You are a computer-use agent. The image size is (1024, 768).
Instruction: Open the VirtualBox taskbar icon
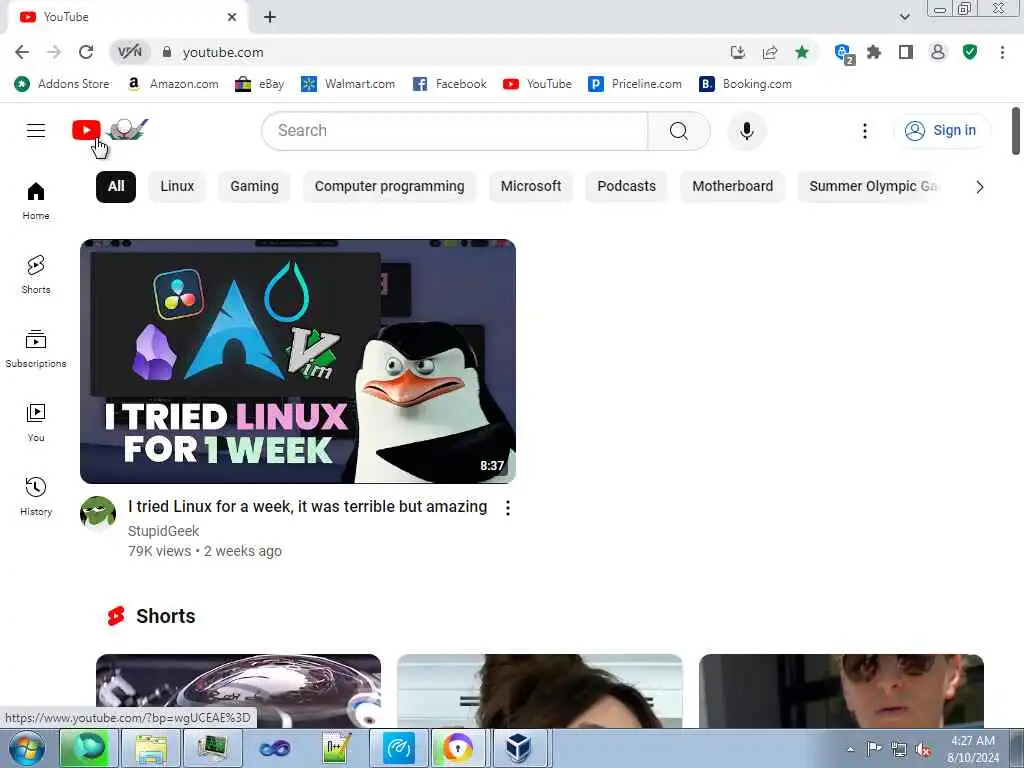(x=518, y=748)
